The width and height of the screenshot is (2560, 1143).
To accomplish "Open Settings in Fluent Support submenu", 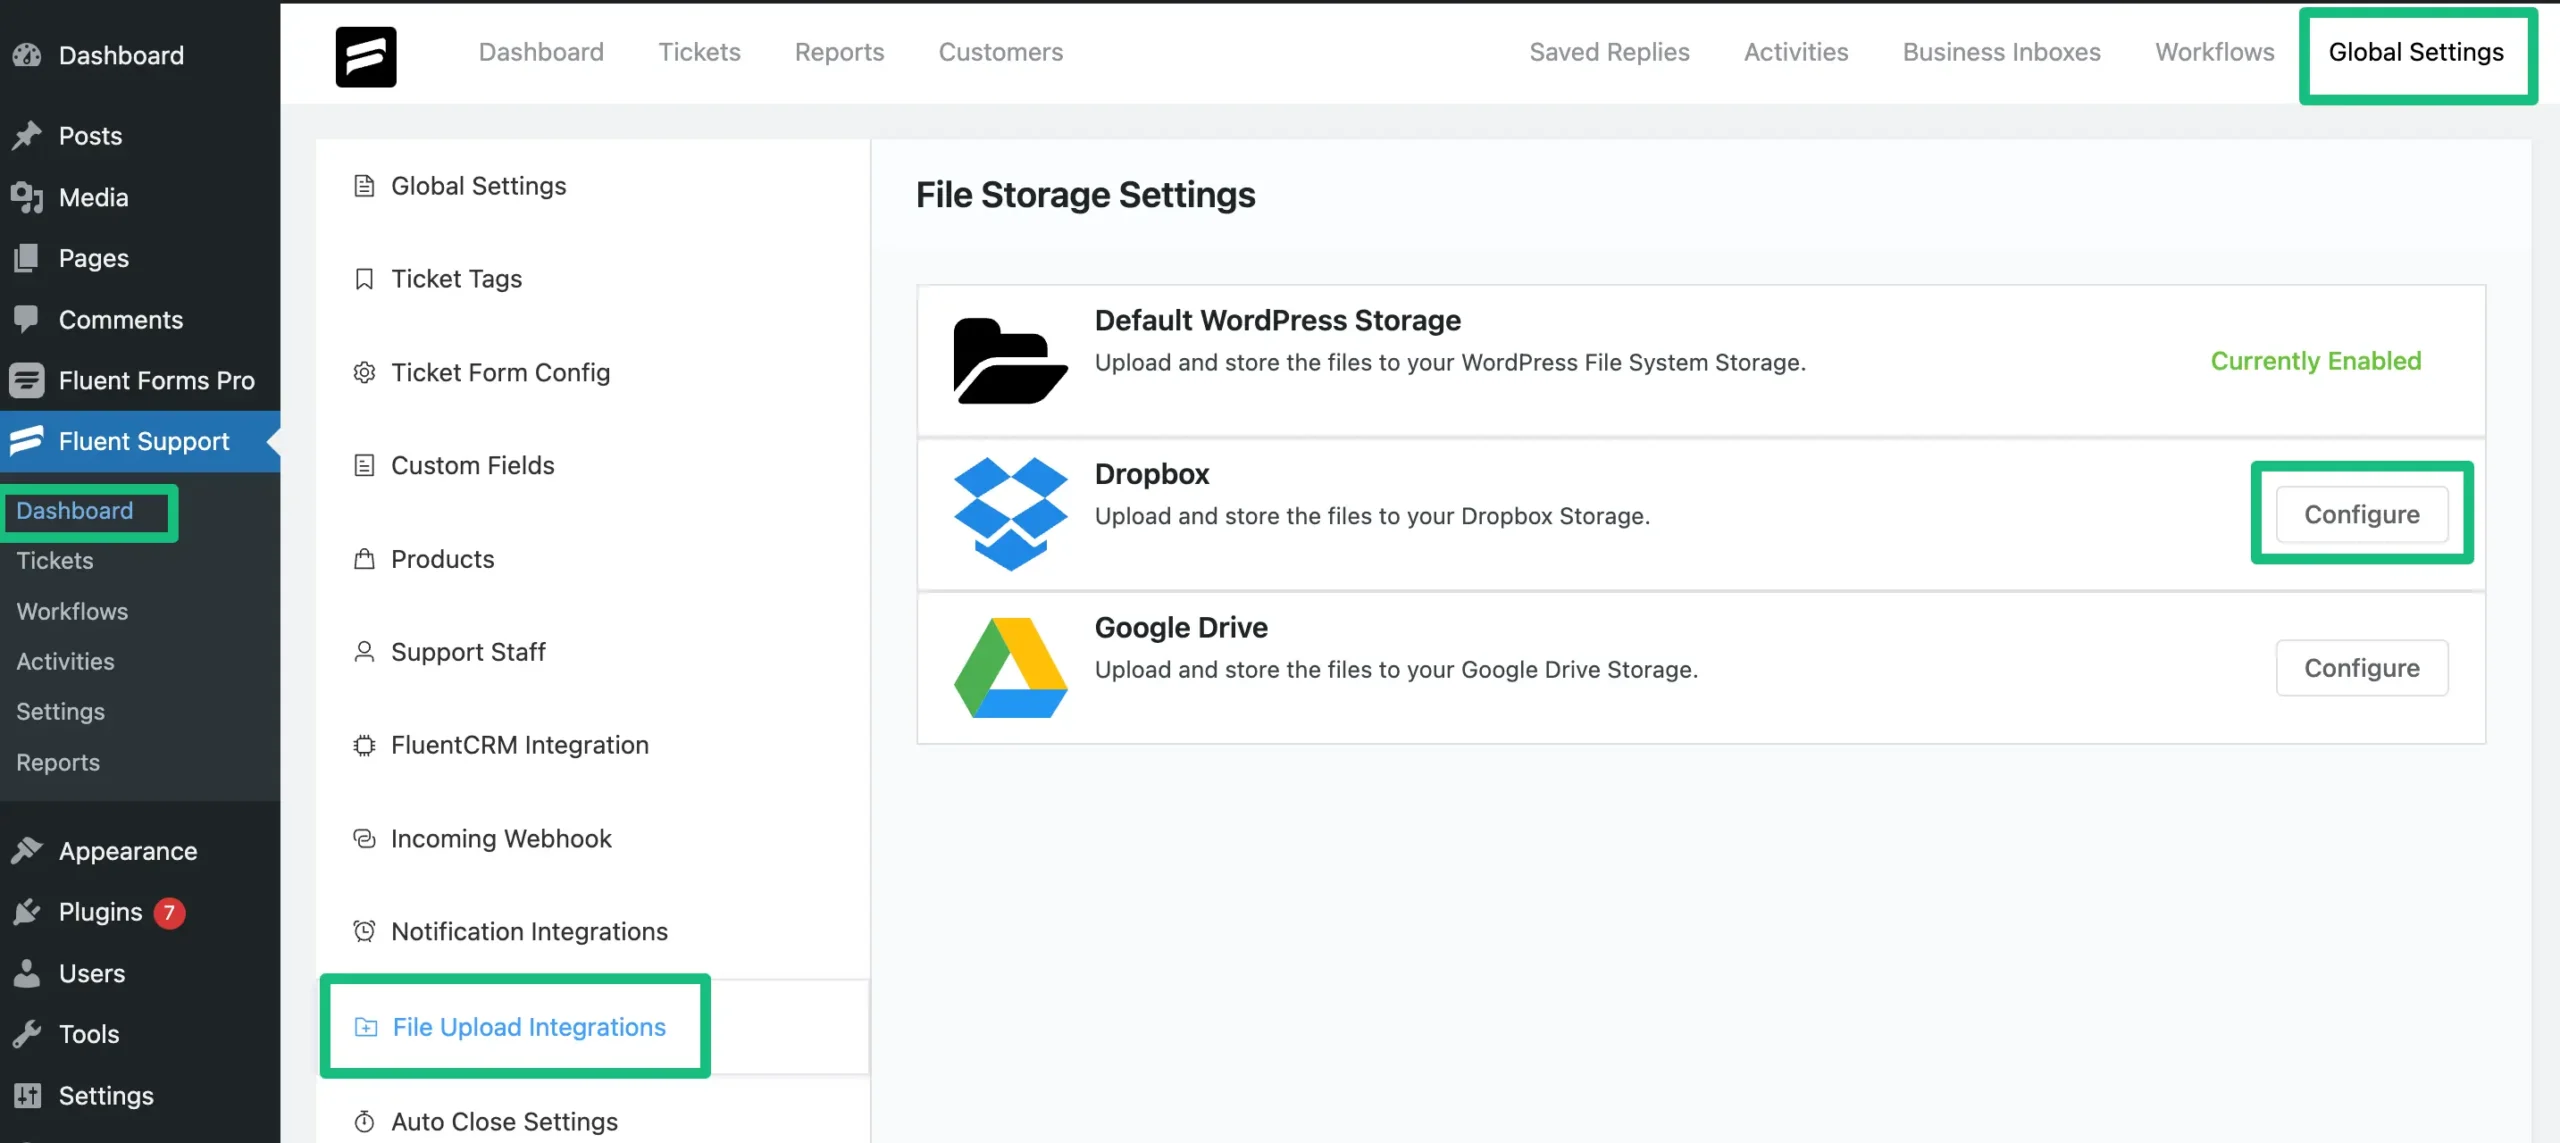I will pyautogui.click(x=60, y=712).
